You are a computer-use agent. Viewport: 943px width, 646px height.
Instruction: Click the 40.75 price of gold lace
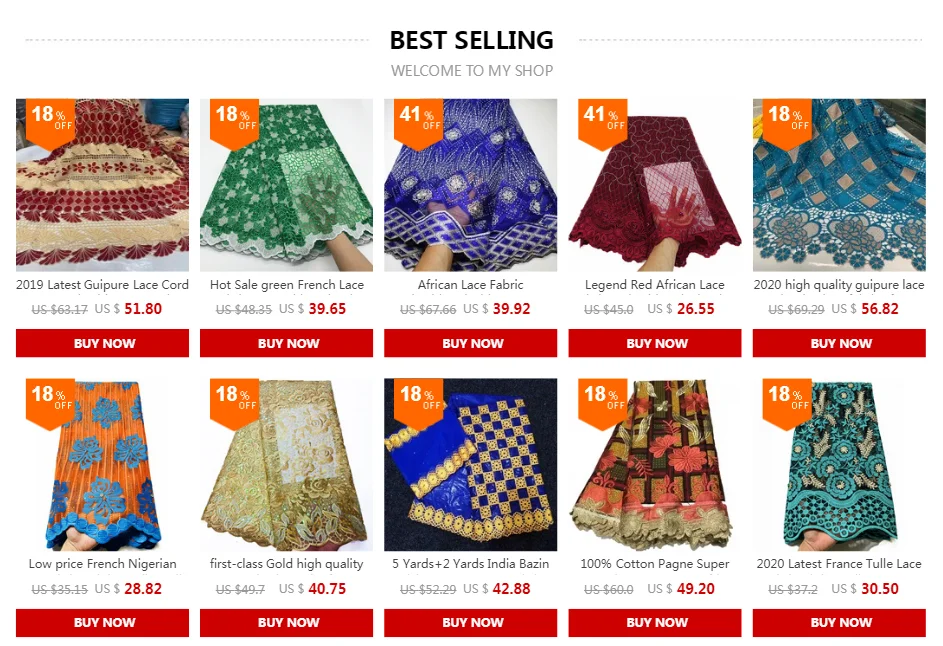(327, 588)
